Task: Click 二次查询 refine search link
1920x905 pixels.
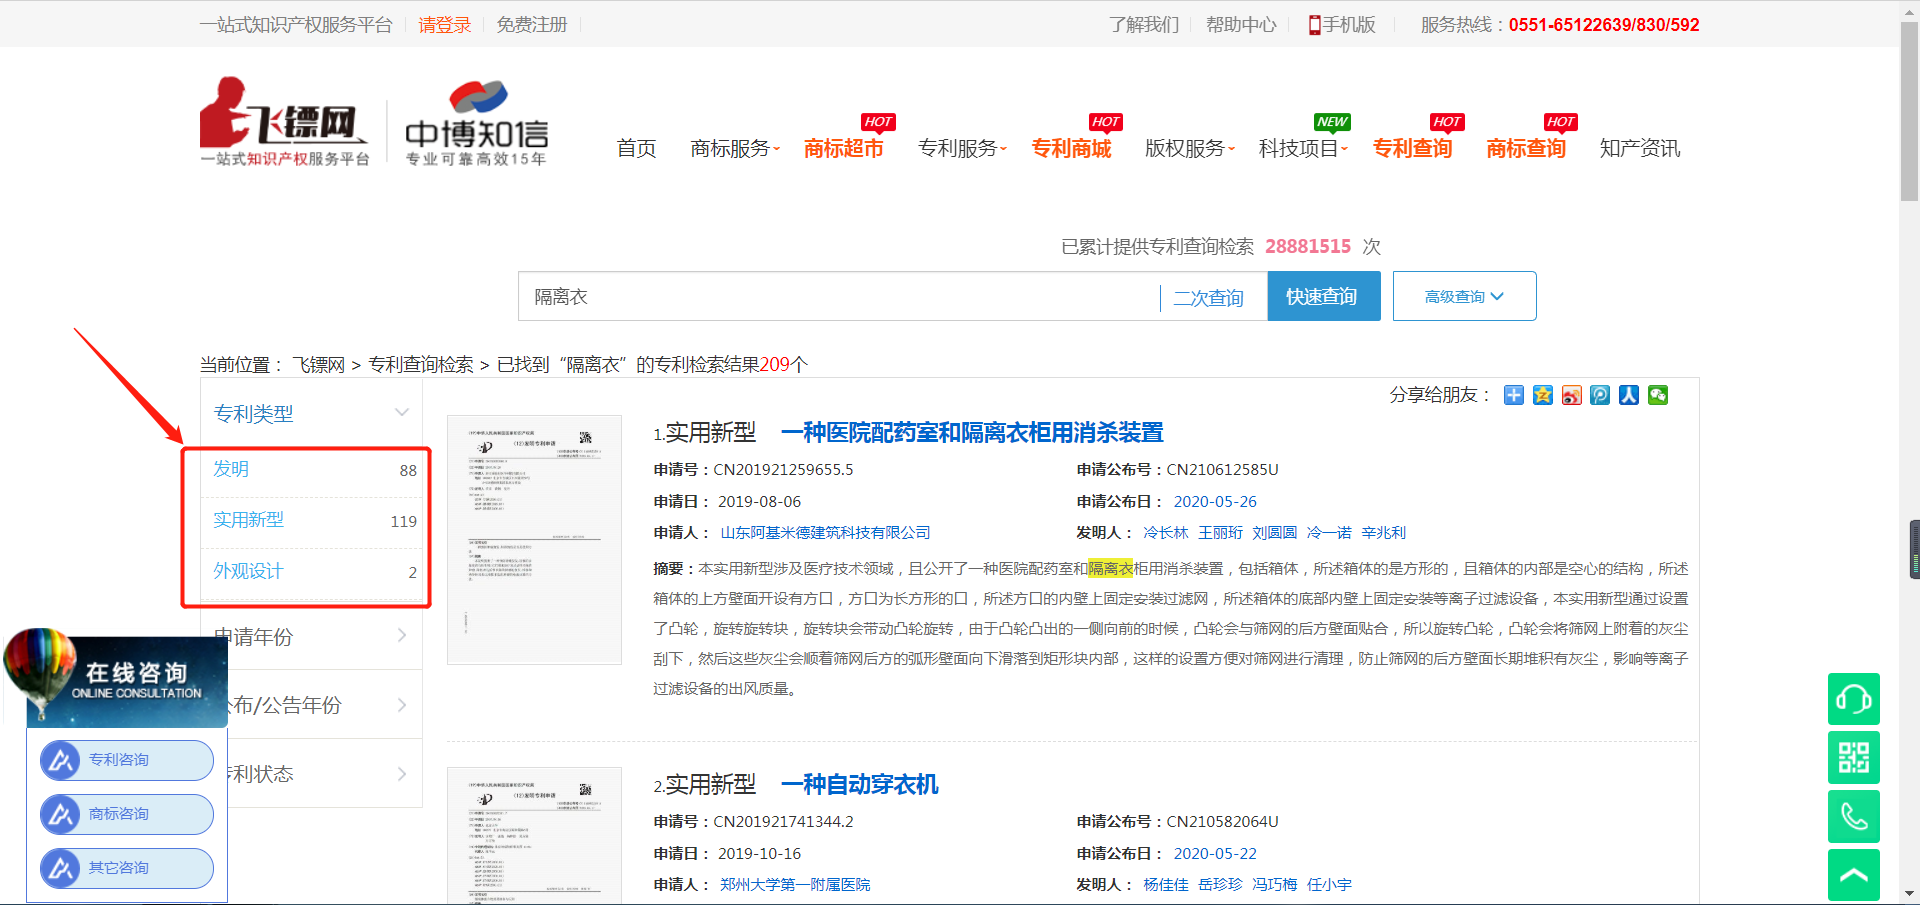Action: (1209, 298)
